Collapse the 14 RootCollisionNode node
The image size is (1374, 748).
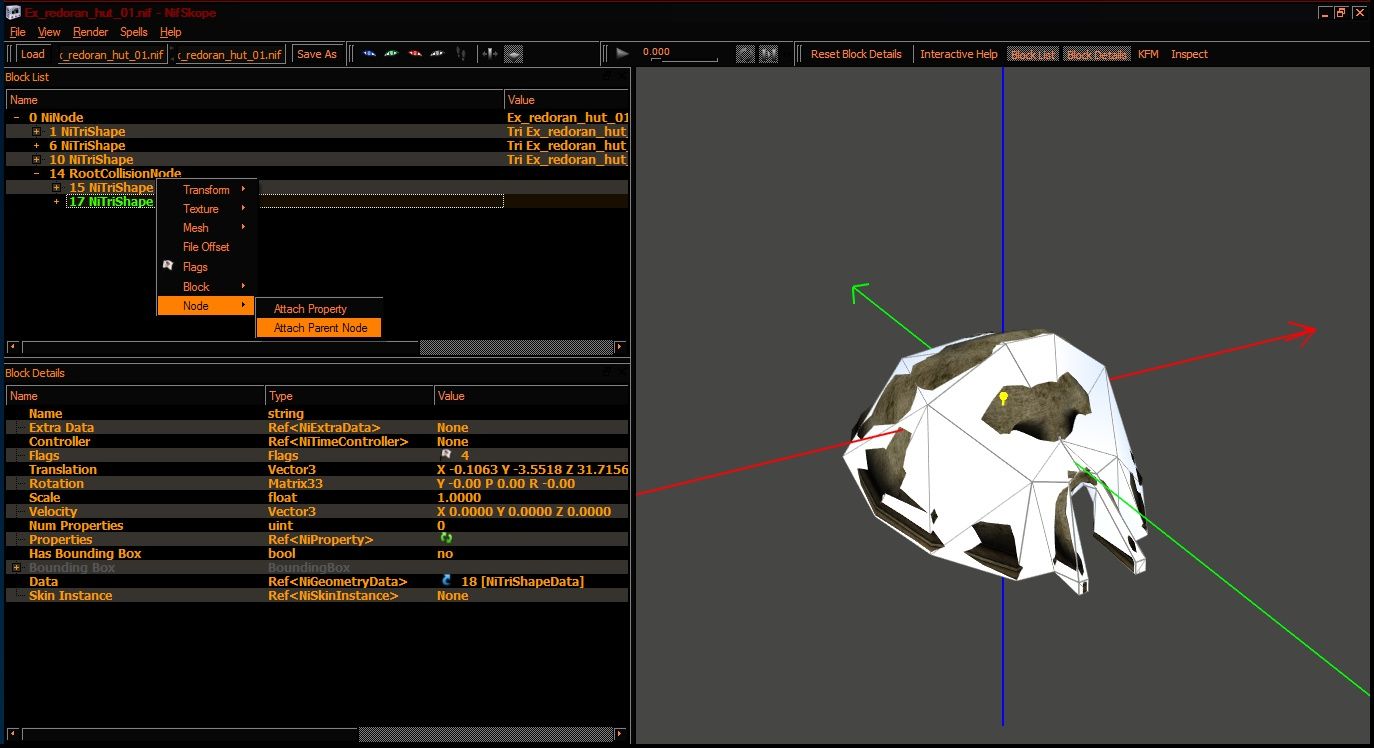36,174
